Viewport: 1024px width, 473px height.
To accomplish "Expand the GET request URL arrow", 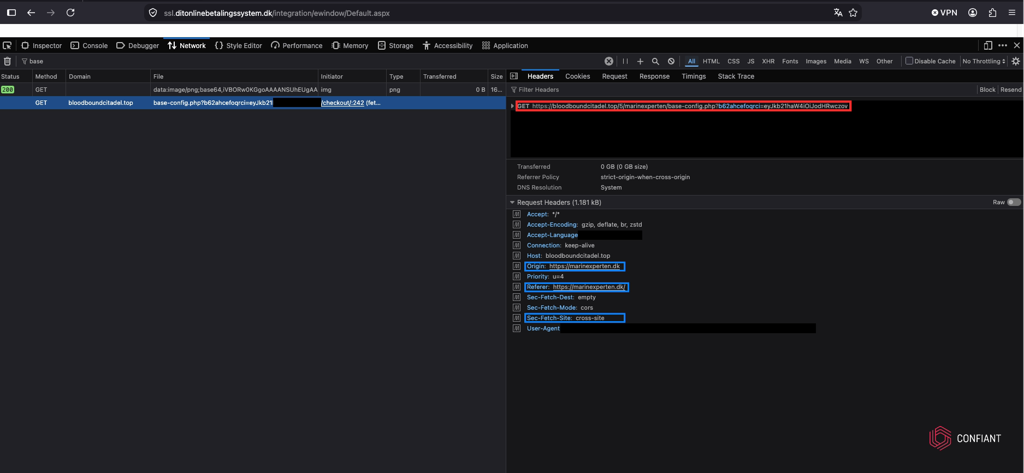I will coord(513,106).
